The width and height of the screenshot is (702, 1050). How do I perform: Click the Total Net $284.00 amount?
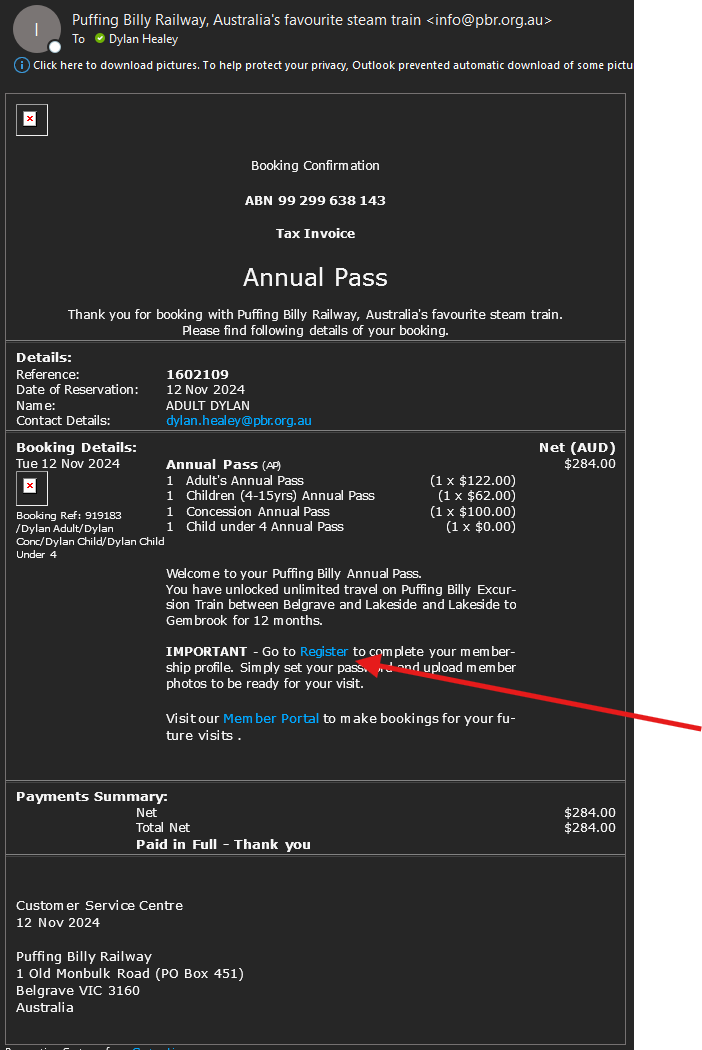click(589, 828)
